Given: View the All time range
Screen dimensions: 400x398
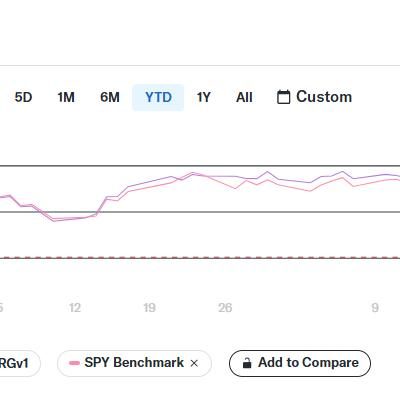Looking at the screenshot, I should click(244, 97).
